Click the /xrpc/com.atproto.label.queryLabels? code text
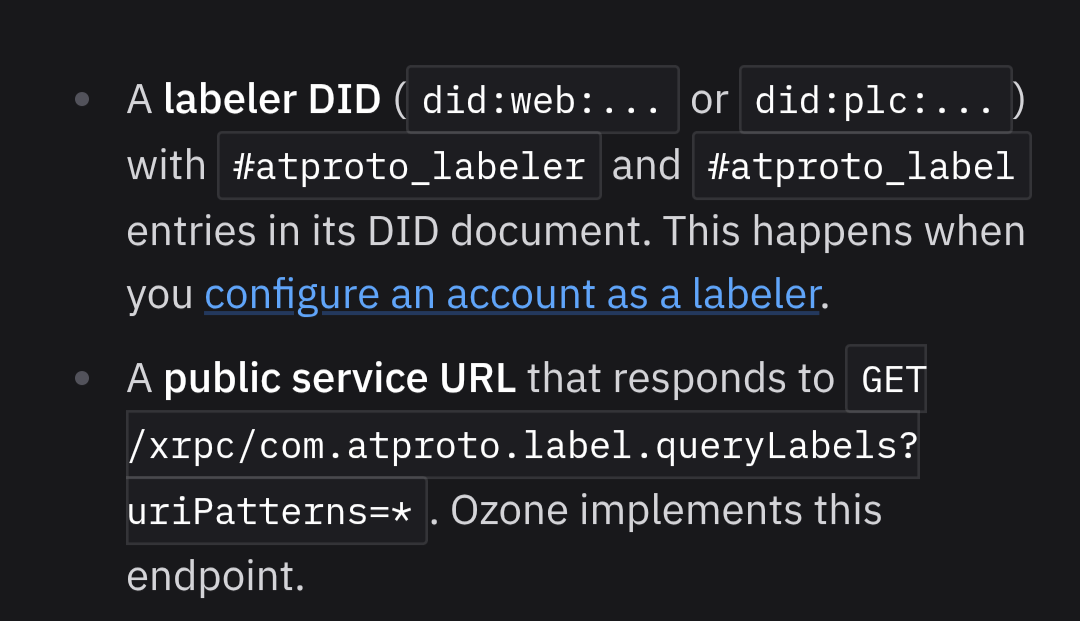1080x621 pixels. 523,445
